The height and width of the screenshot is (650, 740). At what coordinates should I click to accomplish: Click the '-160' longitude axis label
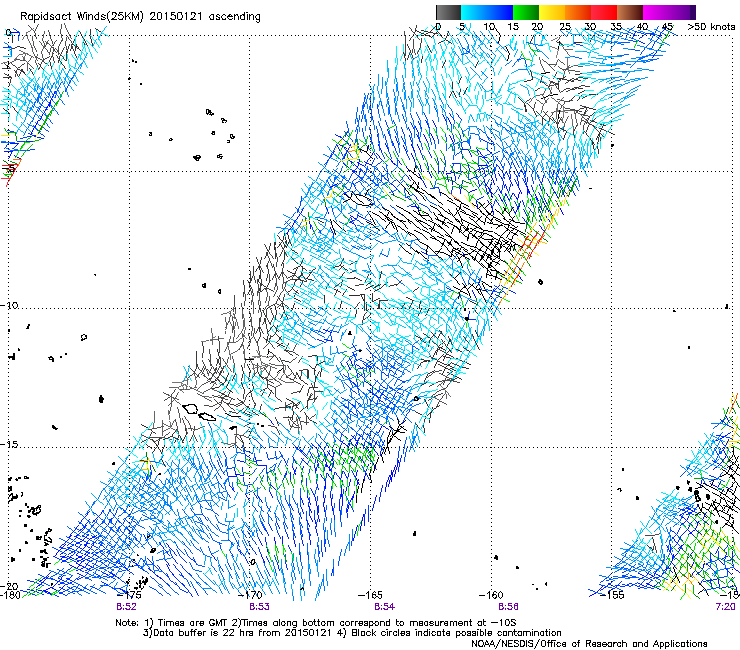(492, 595)
